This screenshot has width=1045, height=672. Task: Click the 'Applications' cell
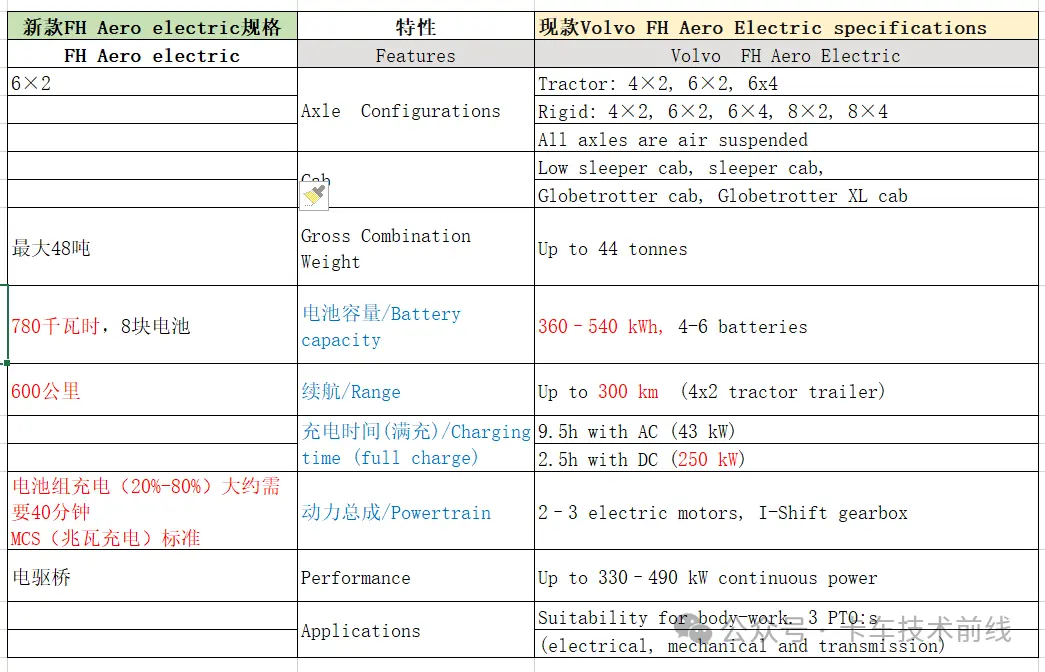(416, 630)
